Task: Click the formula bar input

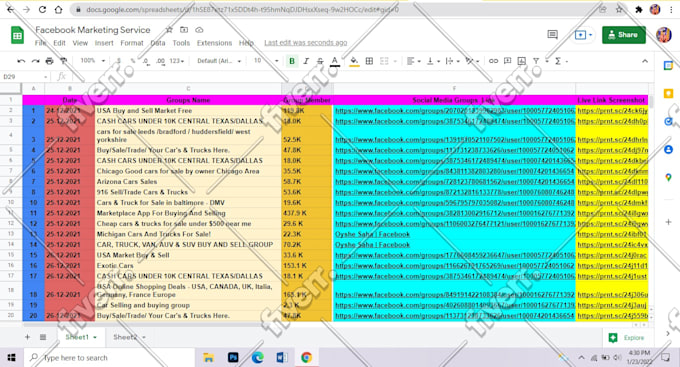Action: (360, 77)
